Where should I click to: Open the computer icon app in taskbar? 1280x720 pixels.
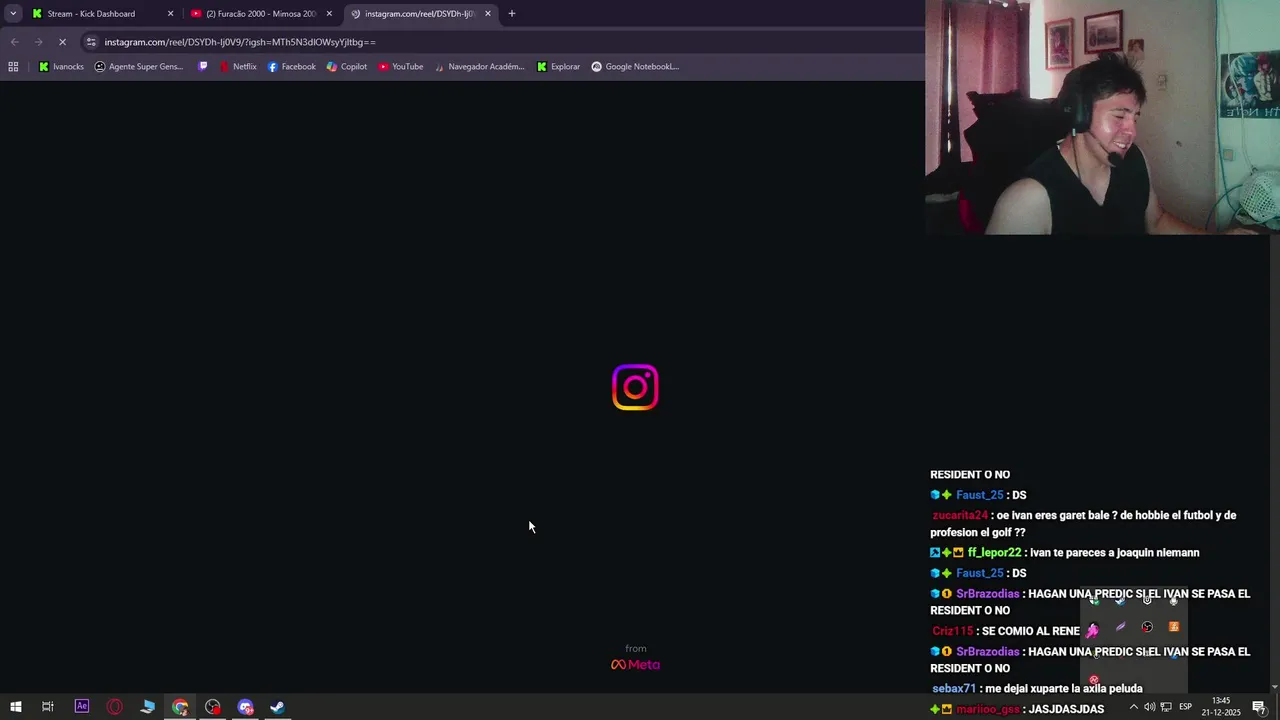point(148,707)
